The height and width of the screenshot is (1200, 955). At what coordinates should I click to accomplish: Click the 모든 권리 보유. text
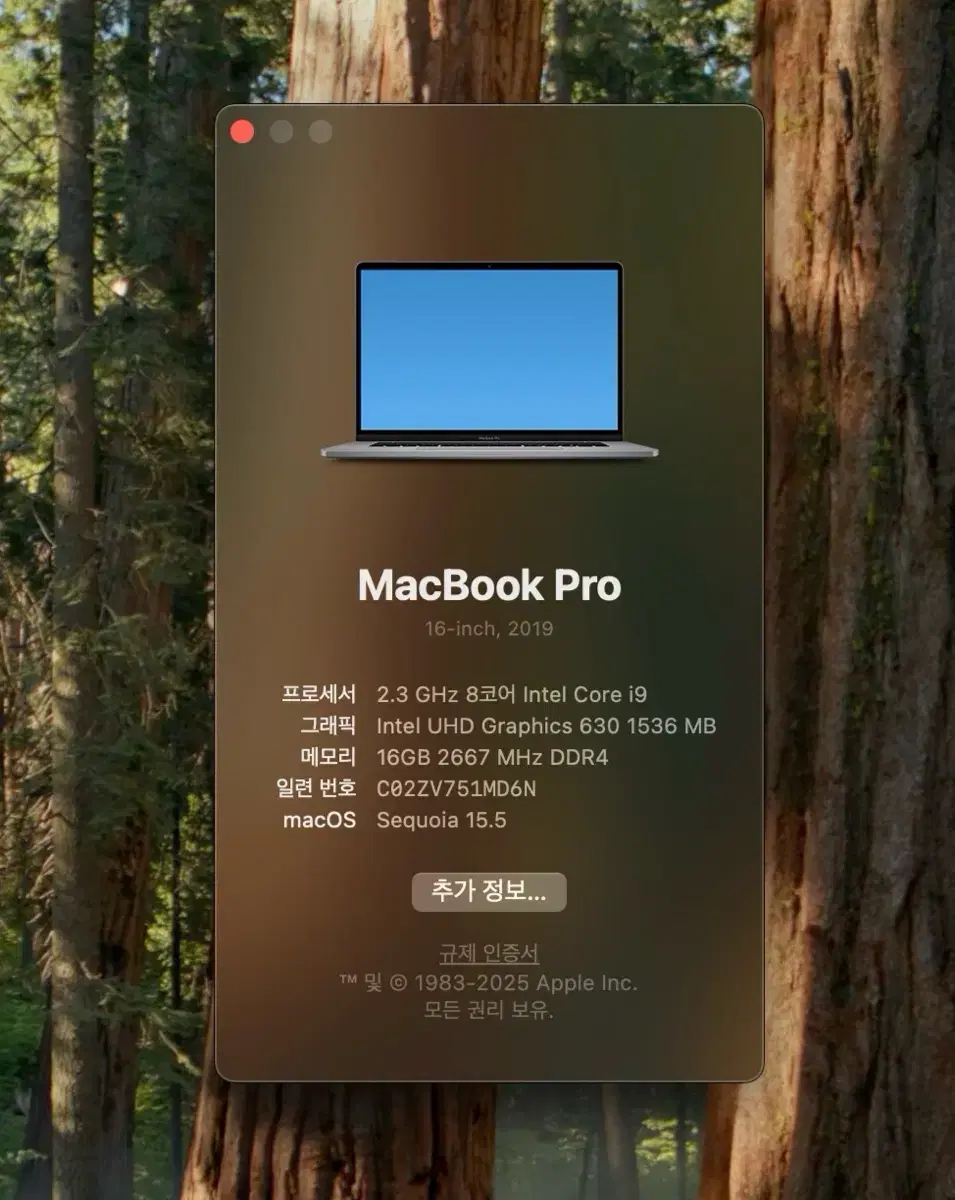(x=489, y=1010)
